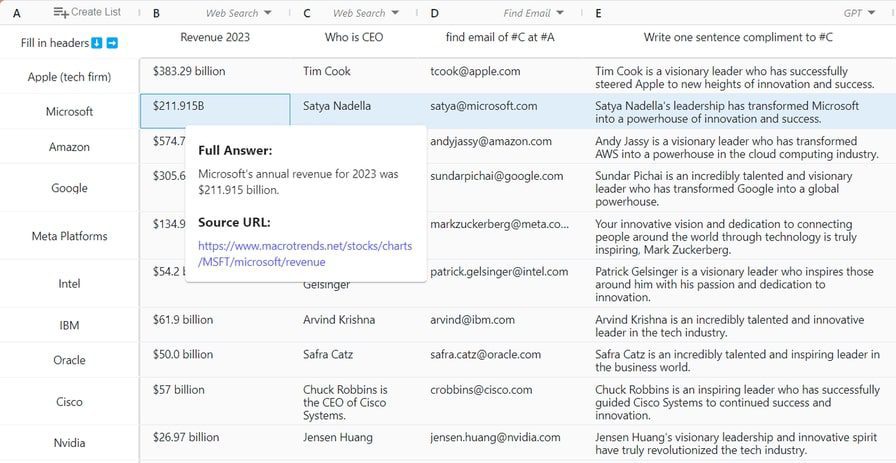Viewport: 896px width, 463px height.
Task: Edit the Who is CEO header
Action: click(x=354, y=38)
